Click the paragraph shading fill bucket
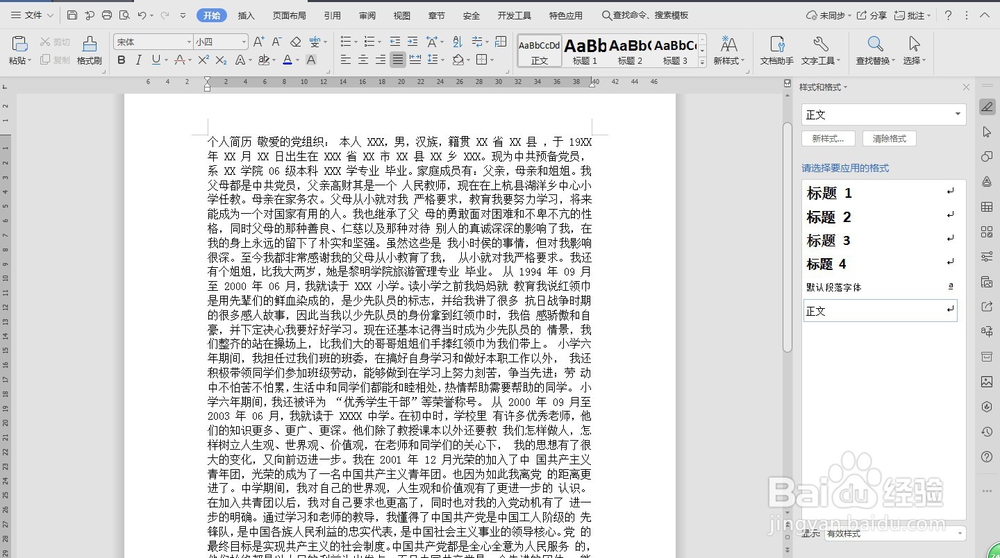This screenshot has height=558, width=1000. coord(458,60)
